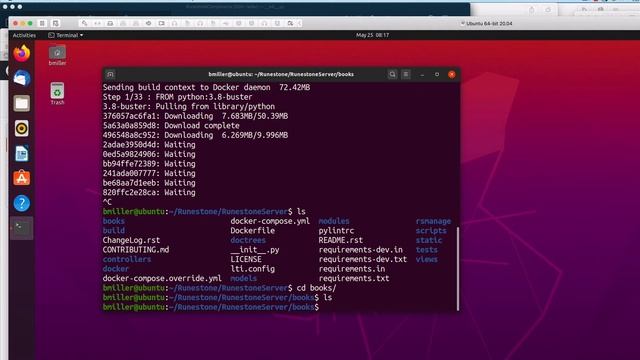Click 'pylintrc' in the listing

(x=336, y=231)
